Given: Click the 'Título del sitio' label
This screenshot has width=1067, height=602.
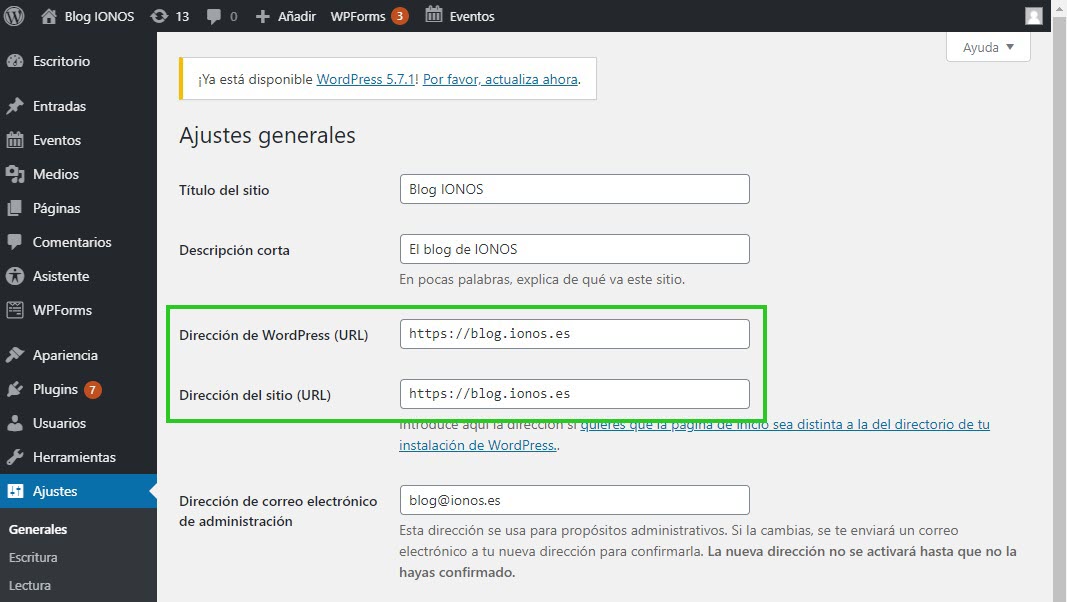Looking at the screenshot, I should click(x=224, y=190).
